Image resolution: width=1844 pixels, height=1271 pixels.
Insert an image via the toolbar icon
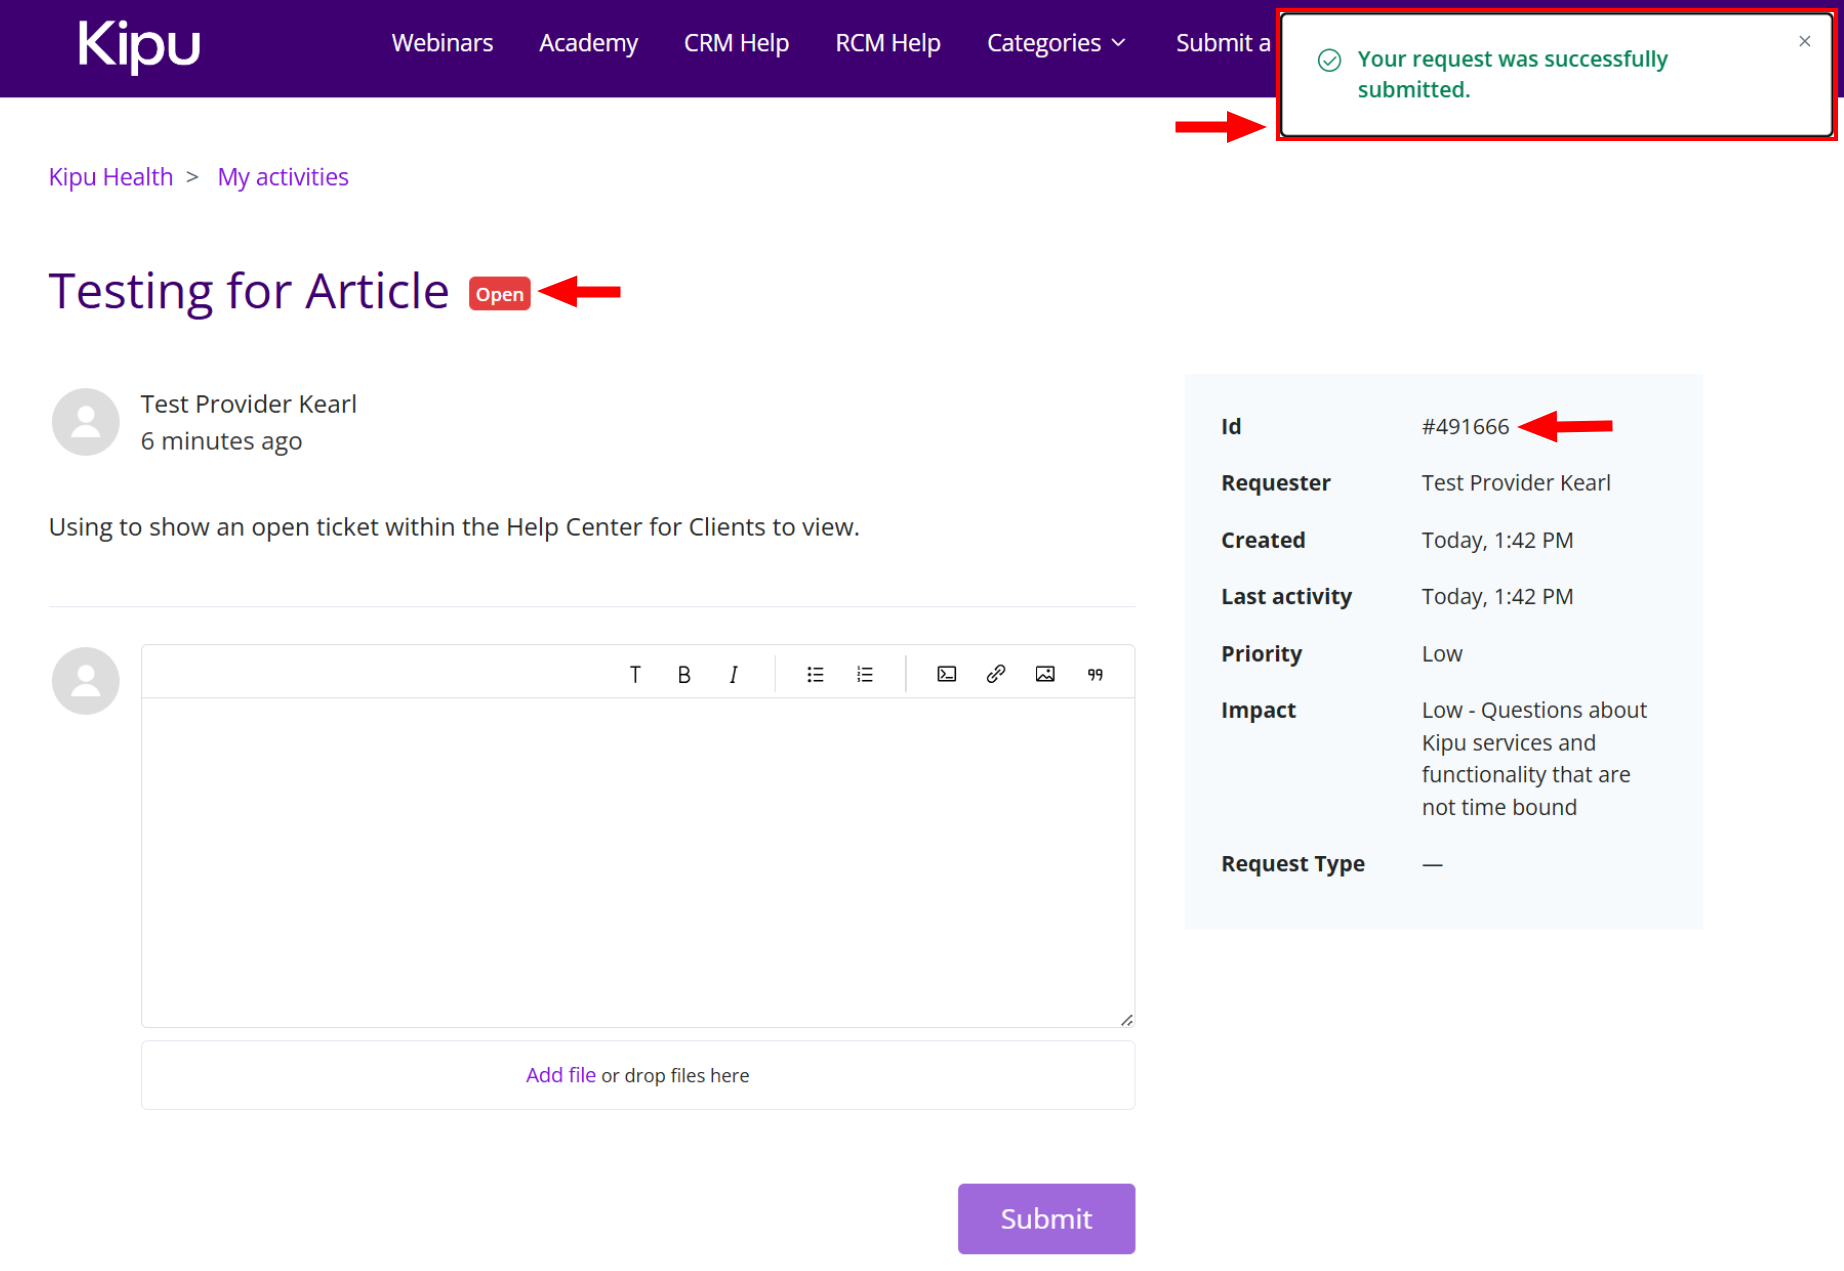[x=1045, y=674]
